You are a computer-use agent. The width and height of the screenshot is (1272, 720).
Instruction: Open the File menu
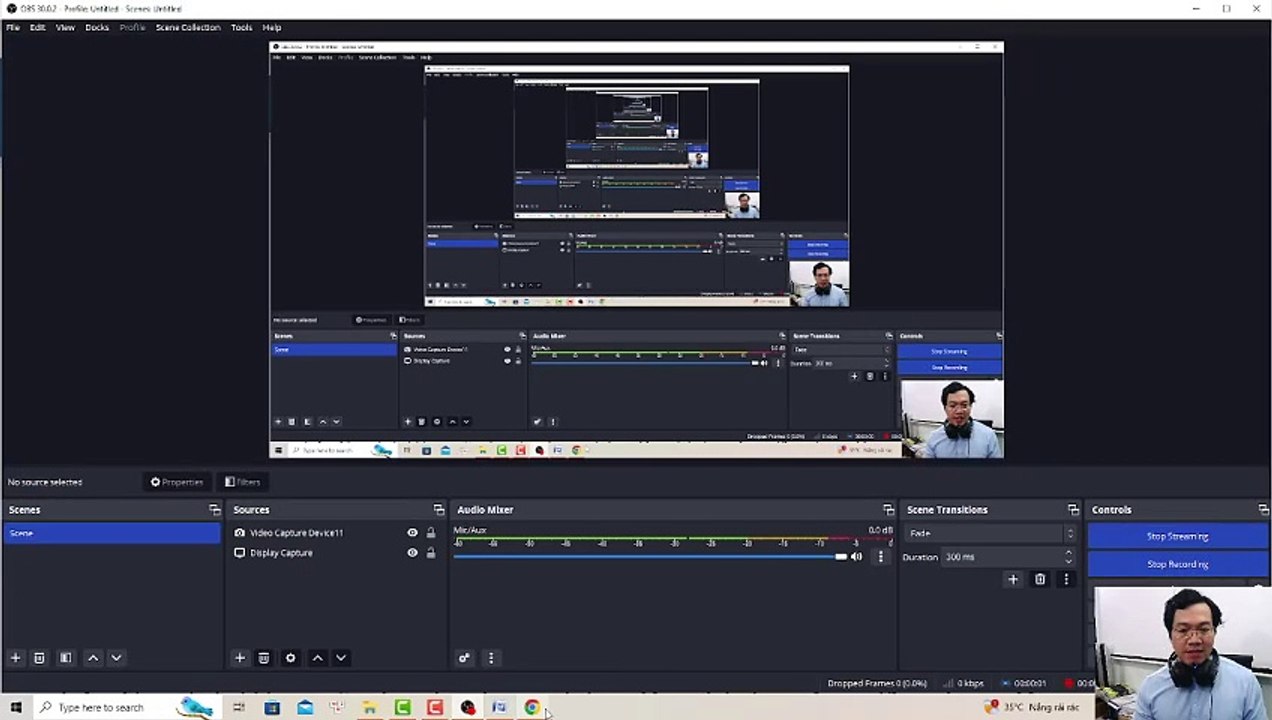[x=13, y=27]
